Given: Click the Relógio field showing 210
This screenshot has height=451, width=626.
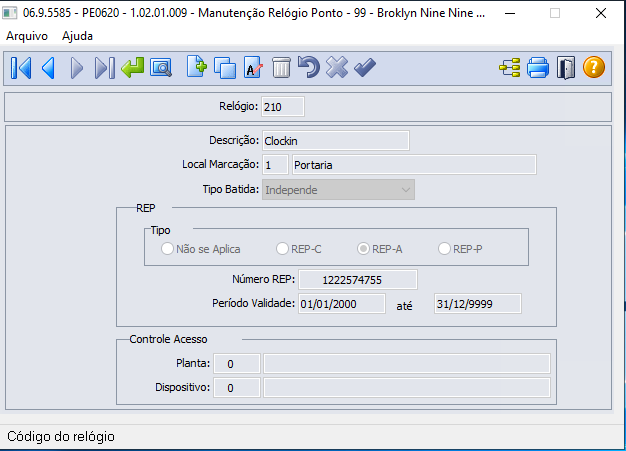Looking at the screenshot, I should pos(283,107).
